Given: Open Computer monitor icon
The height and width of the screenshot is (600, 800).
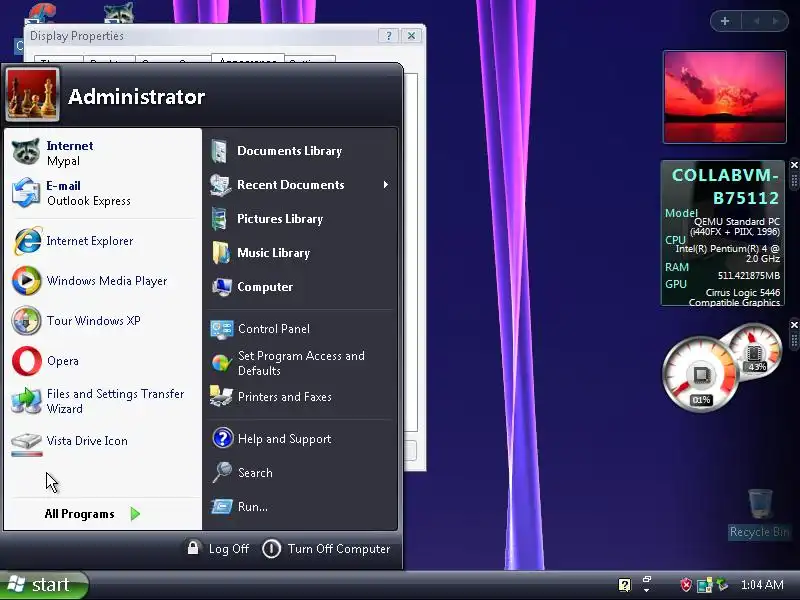Looking at the screenshot, I should click(x=222, y=287).
